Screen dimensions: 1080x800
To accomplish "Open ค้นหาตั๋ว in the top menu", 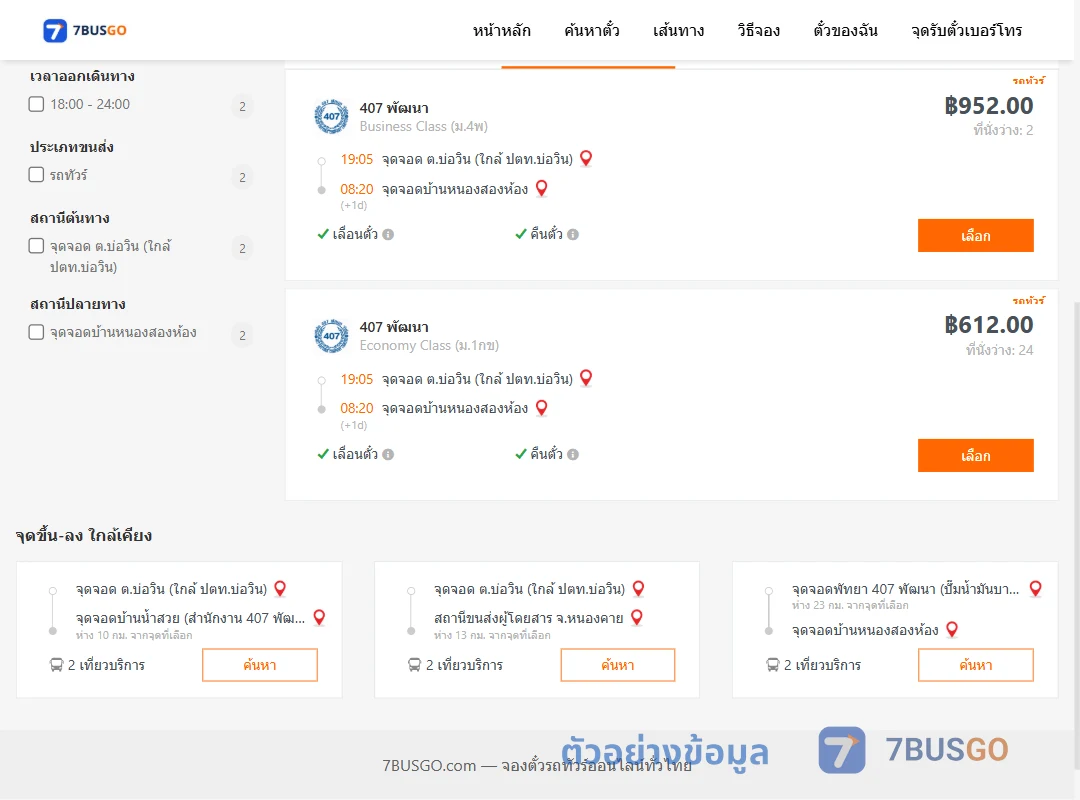I will [592, 30].
